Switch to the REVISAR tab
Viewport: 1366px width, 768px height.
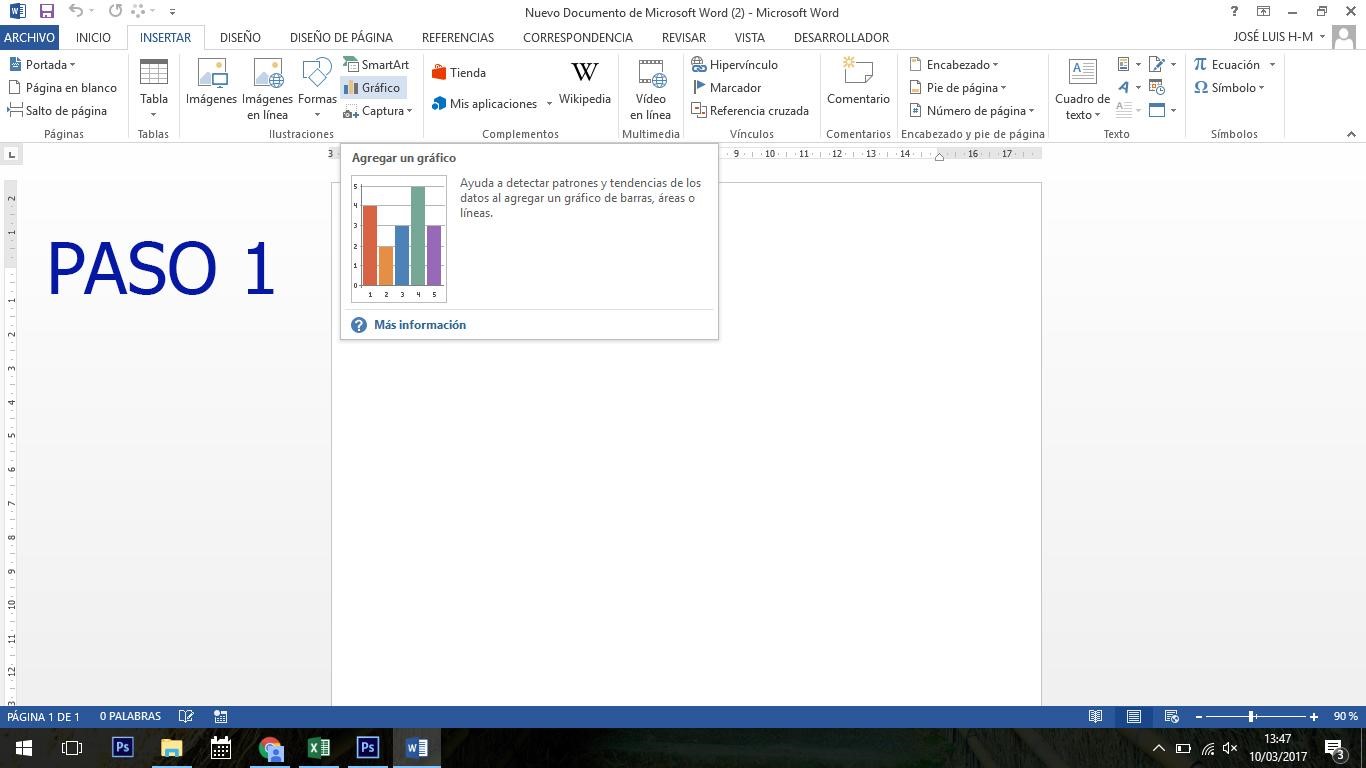pyautogui.click(x=684, y=37)
